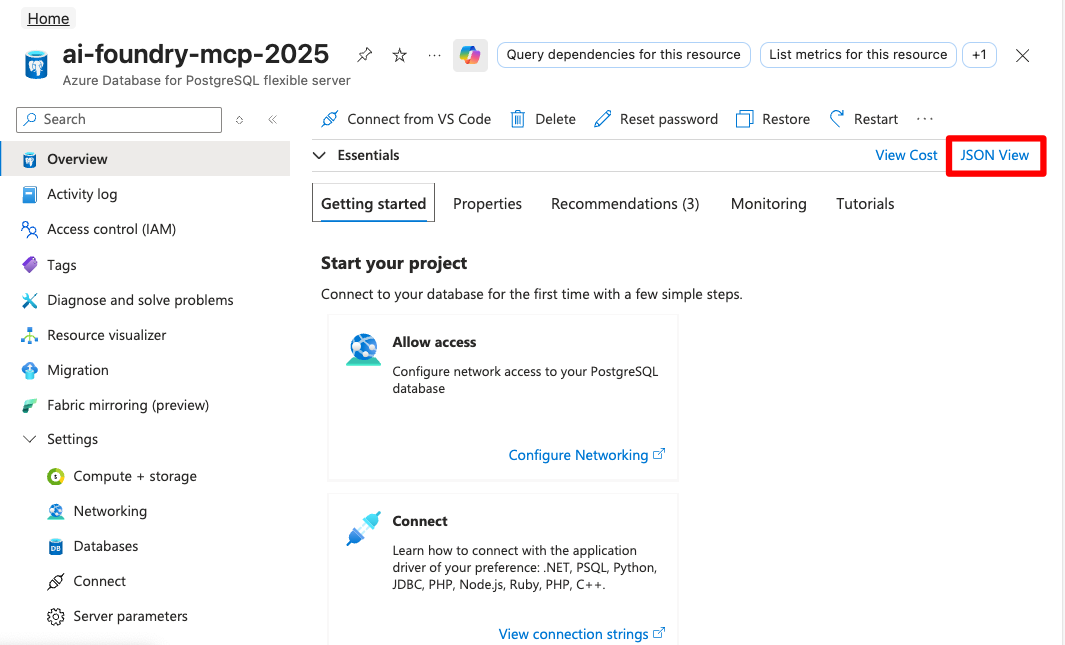Switch to the Properties tab
1065x645 pixels.
[487, 203]
